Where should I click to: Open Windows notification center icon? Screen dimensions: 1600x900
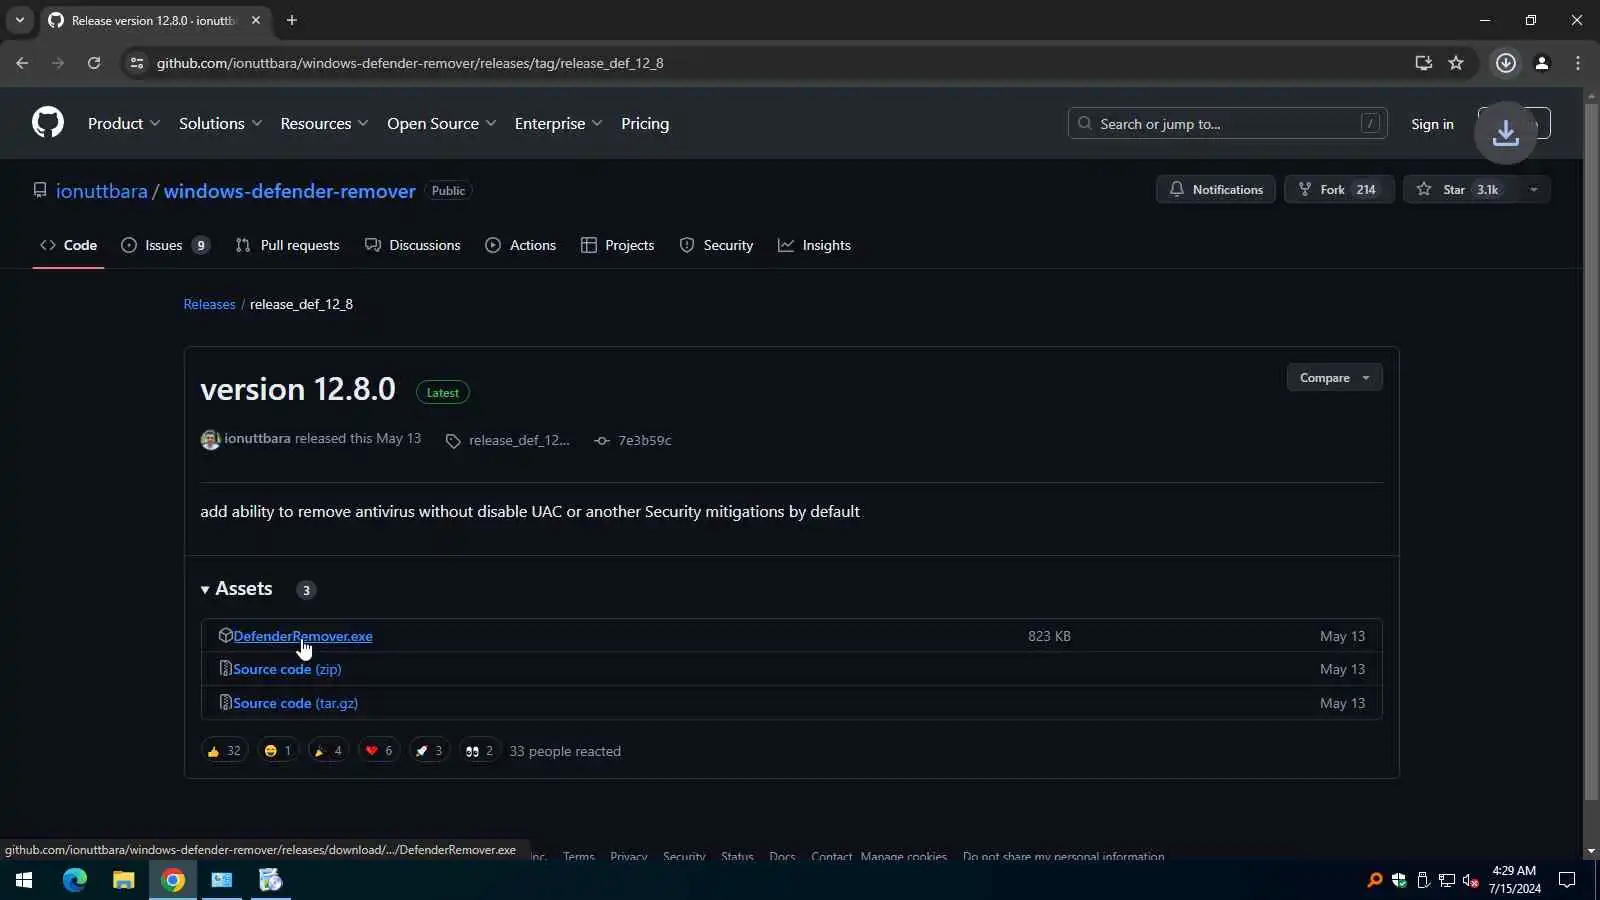click(x=1567, y=880)
